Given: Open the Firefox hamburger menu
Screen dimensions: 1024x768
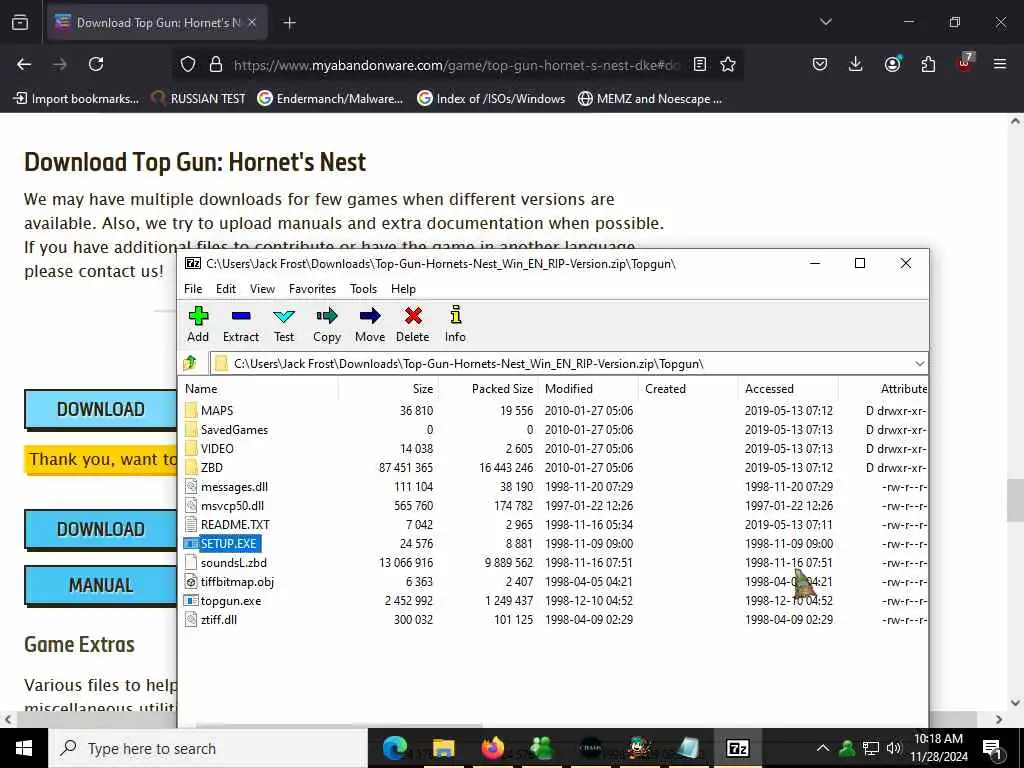Looking at the screenshot, I should pos(1000,64).
